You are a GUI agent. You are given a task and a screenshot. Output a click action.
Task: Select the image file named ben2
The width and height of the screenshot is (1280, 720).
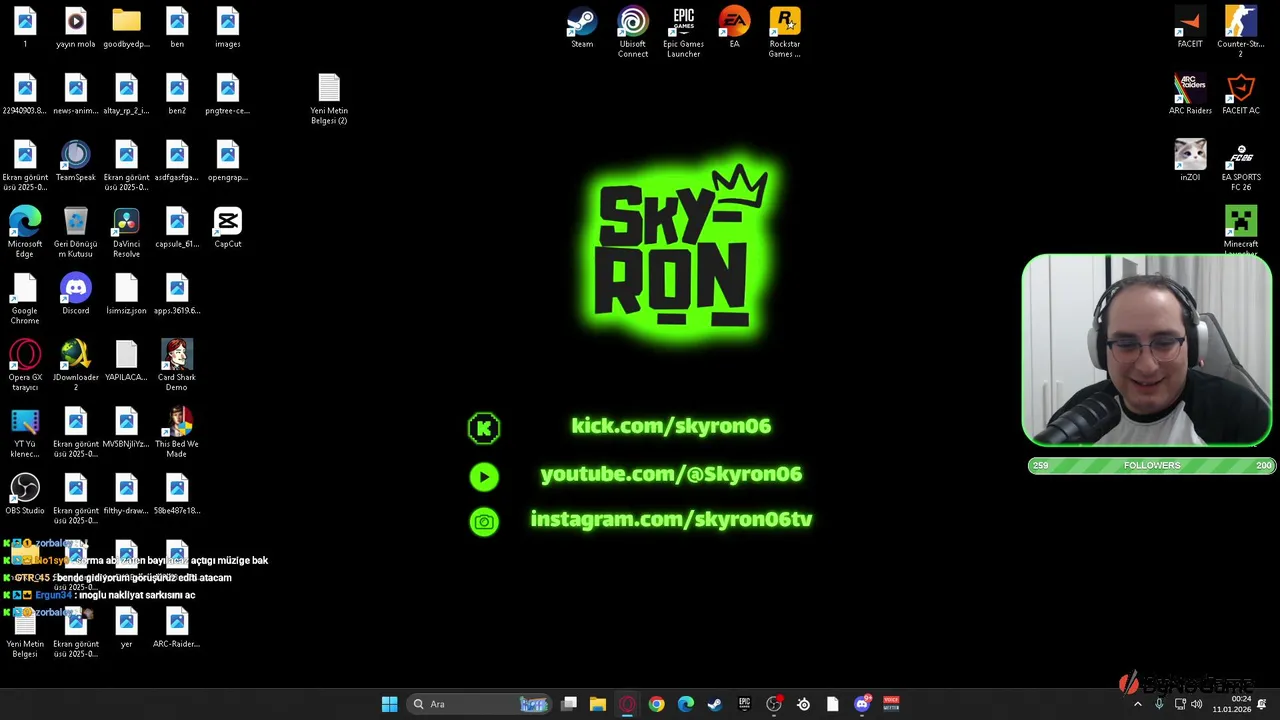177,94
